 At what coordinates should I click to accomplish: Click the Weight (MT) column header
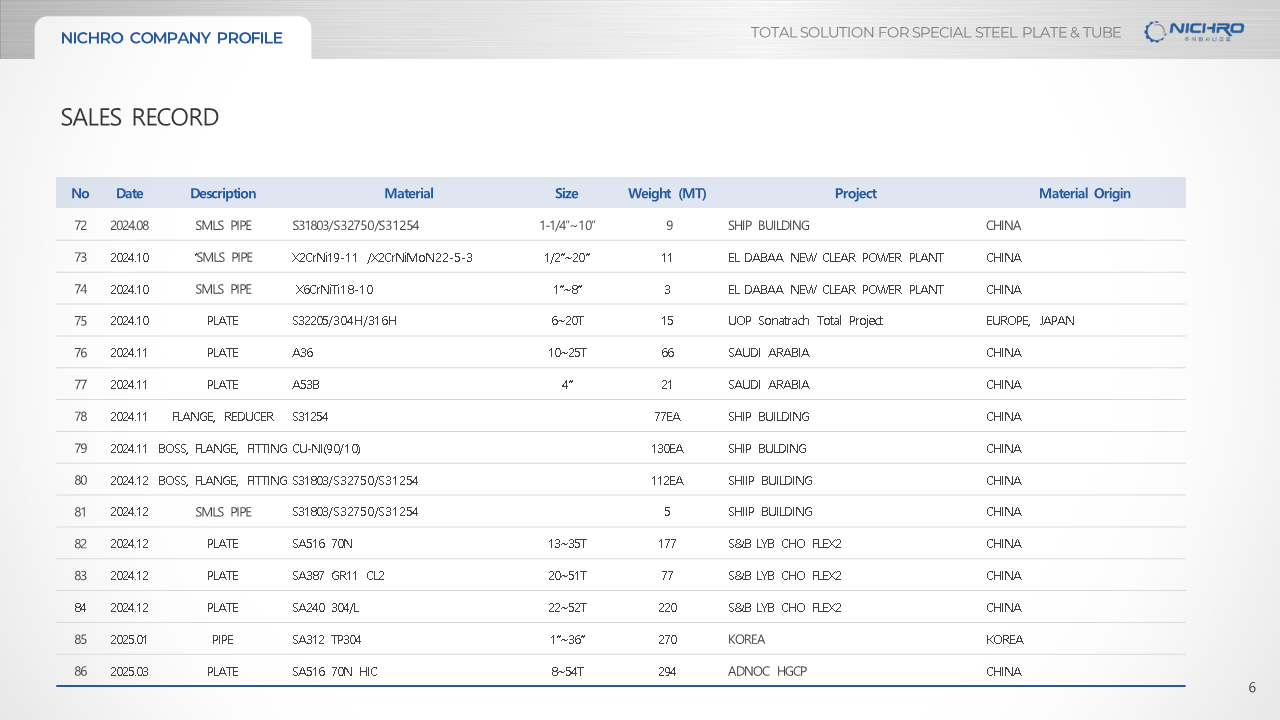point(666,193)
